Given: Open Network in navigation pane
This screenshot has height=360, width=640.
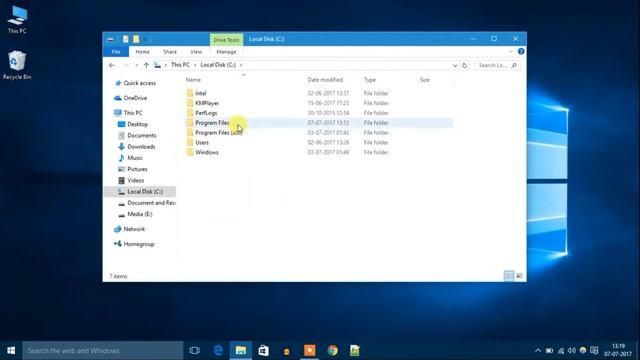Looking at the screenshot, I should 134,229.
